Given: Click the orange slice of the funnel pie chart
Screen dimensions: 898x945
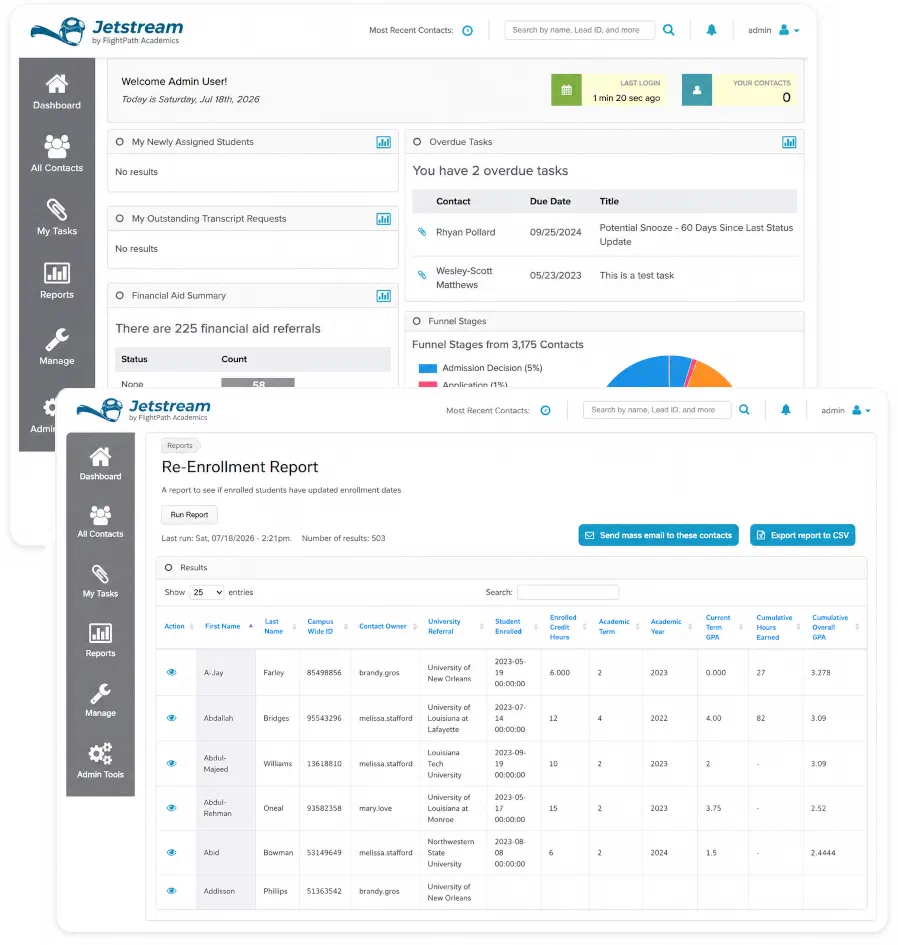Looking at the screenshot, I should click(710, 375).
